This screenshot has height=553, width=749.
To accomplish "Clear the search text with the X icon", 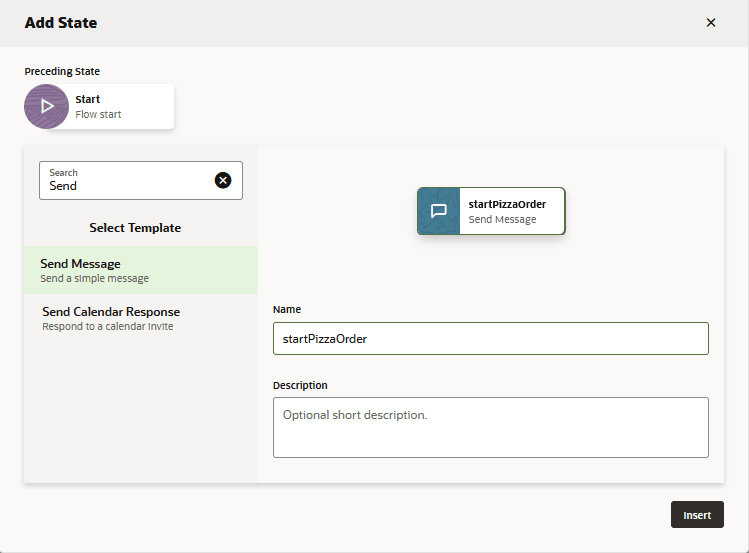I will point(223,180).
